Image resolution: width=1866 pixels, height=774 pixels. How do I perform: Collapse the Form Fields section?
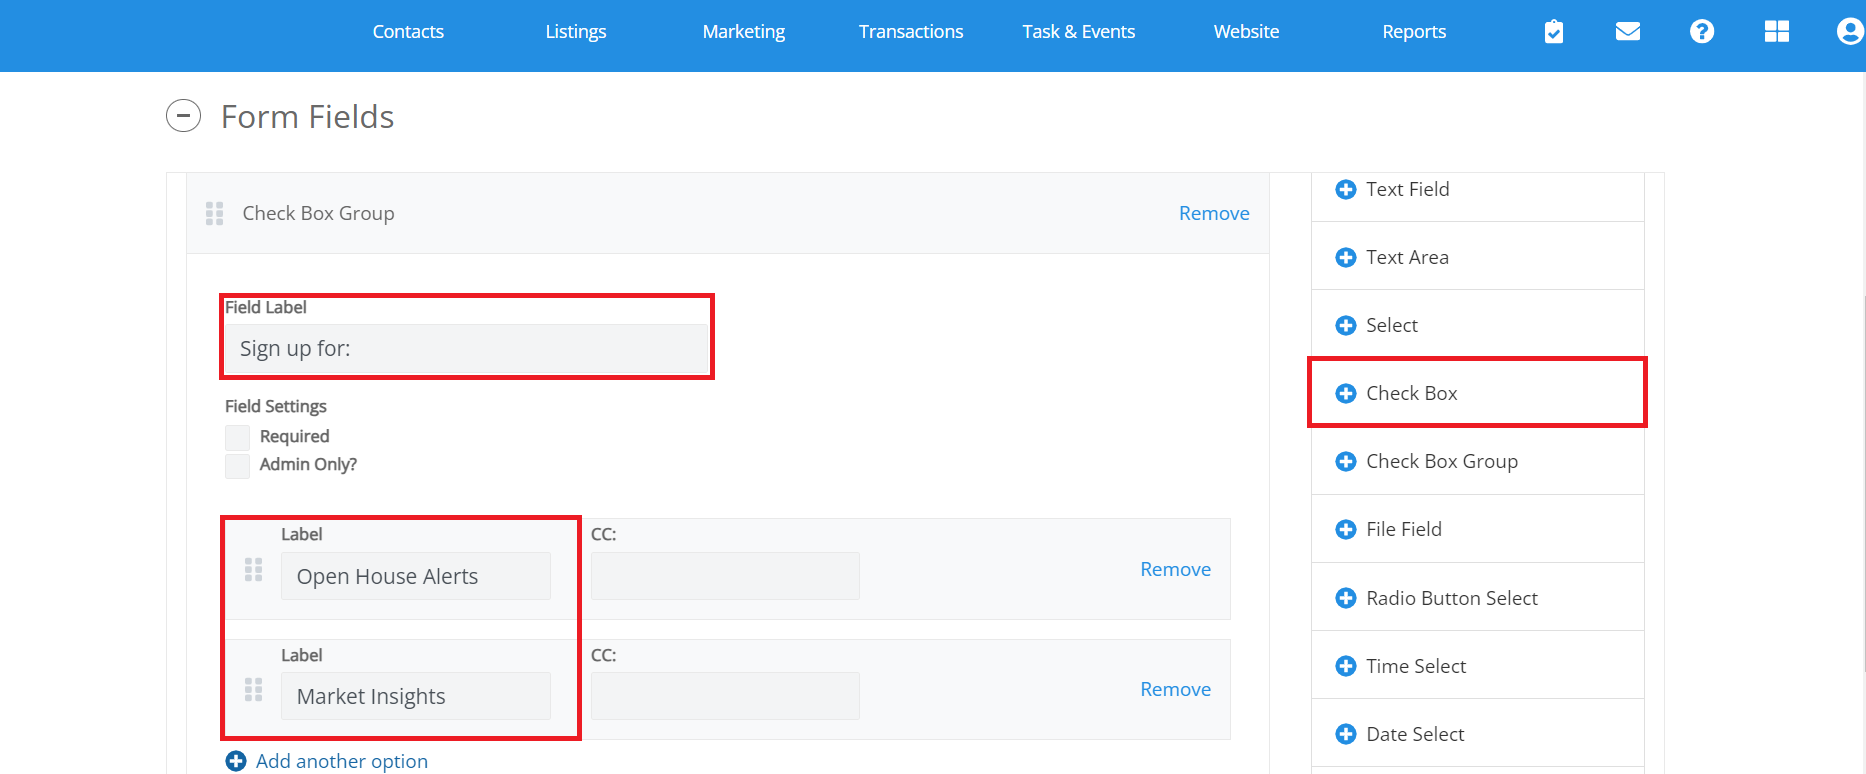pyautogui.click(x=183, y=116)
